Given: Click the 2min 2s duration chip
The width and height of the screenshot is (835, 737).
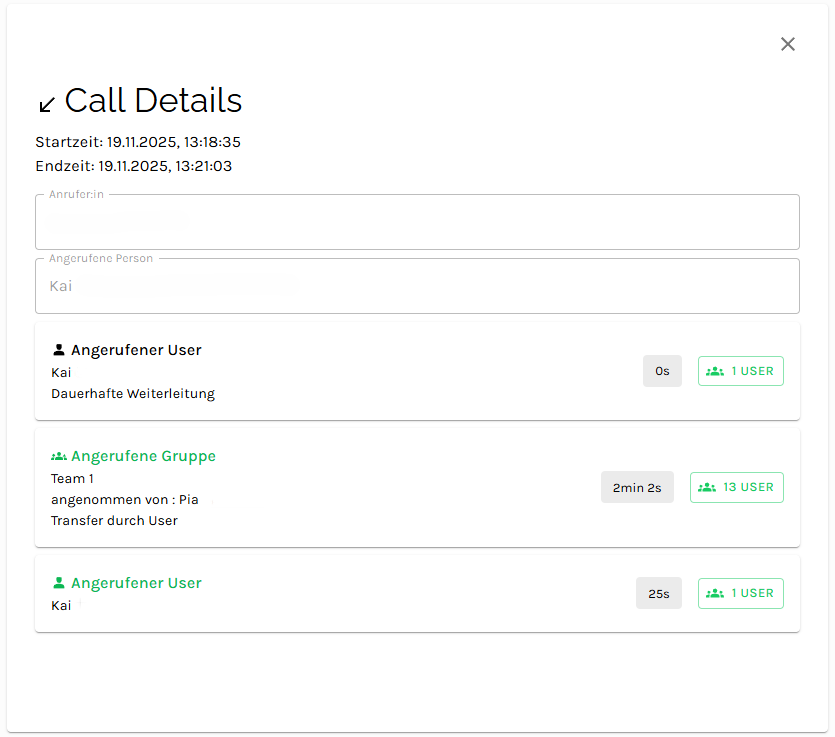Looking at the screenshot, I should pos(637,487).
